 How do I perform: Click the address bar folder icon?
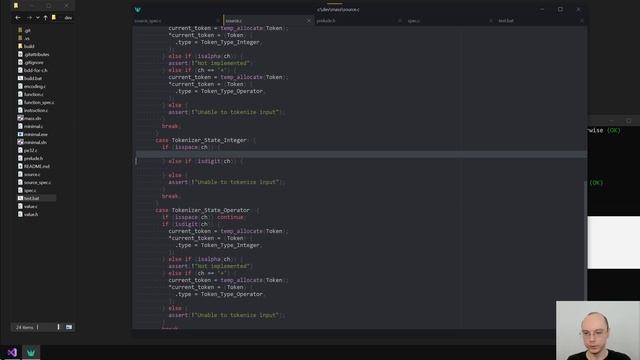(53, 18)
